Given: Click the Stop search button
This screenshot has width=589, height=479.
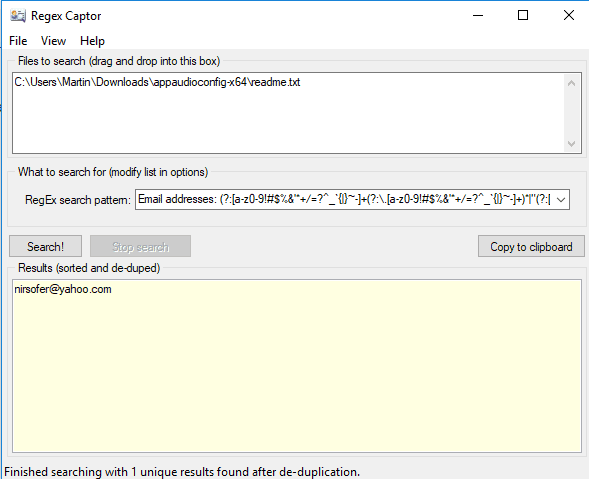Looking at the screenshot, I should tap(140, 246).
